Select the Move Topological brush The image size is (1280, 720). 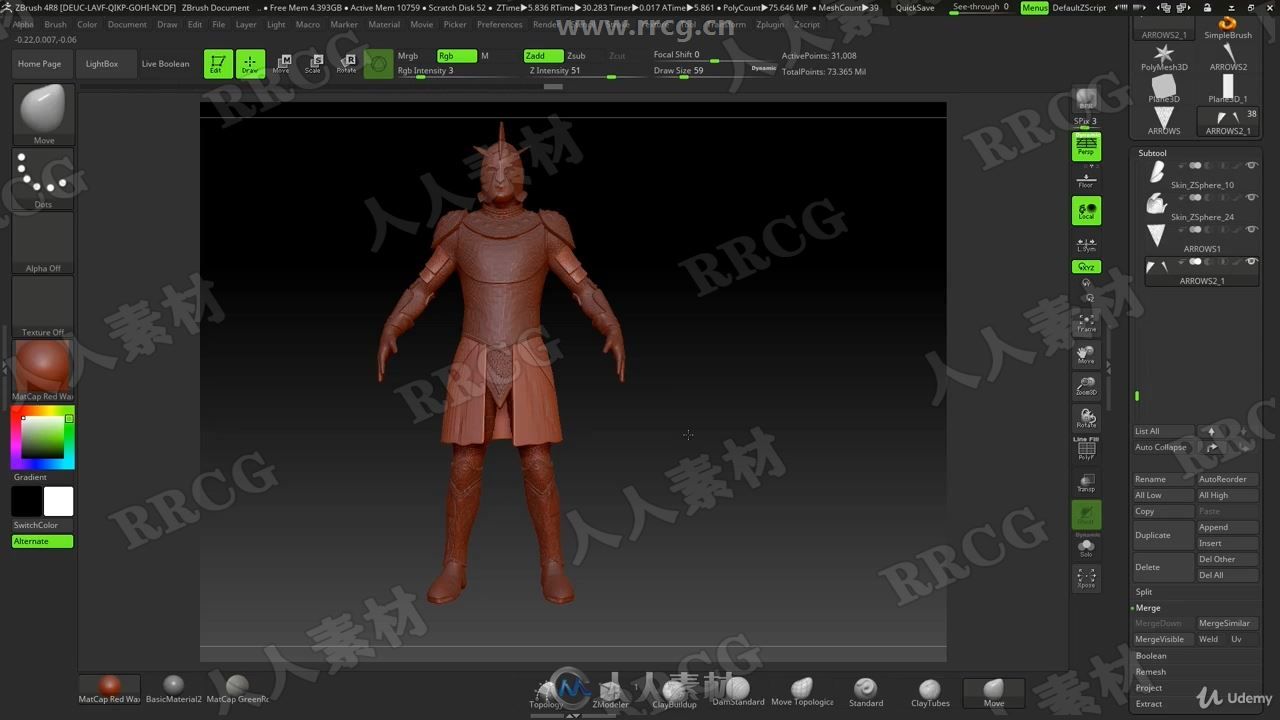802,693
